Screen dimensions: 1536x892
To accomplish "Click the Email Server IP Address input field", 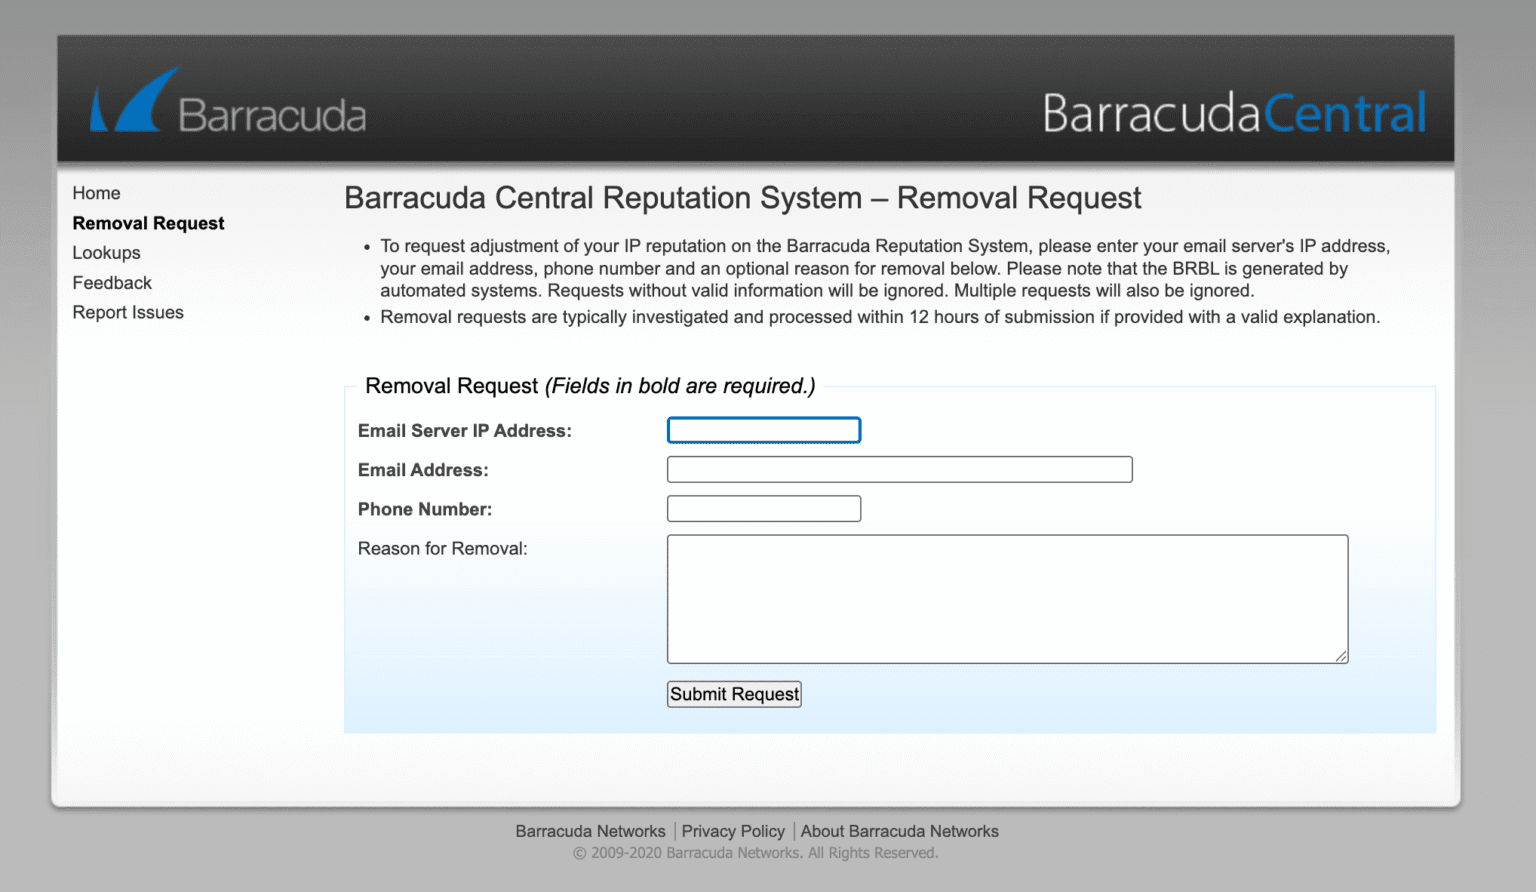I will (763, 430).
